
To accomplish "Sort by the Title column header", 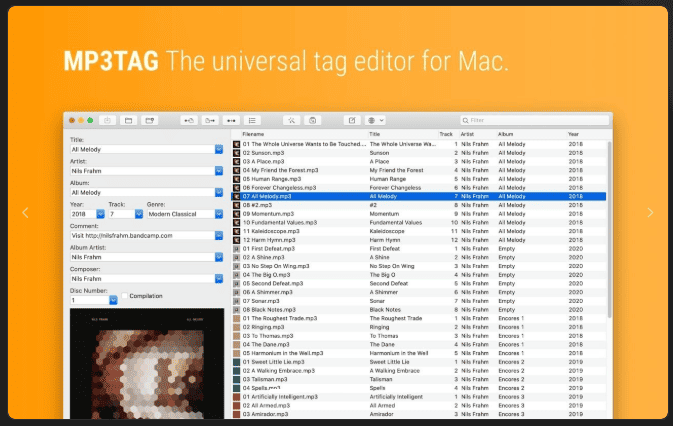I will [x=375, y=134].
